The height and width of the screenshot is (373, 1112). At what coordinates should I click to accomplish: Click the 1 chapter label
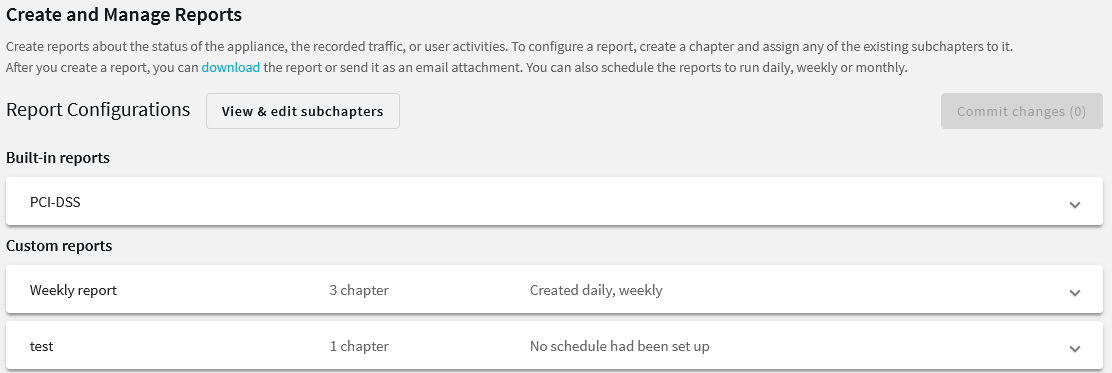(x=359, y=347)
